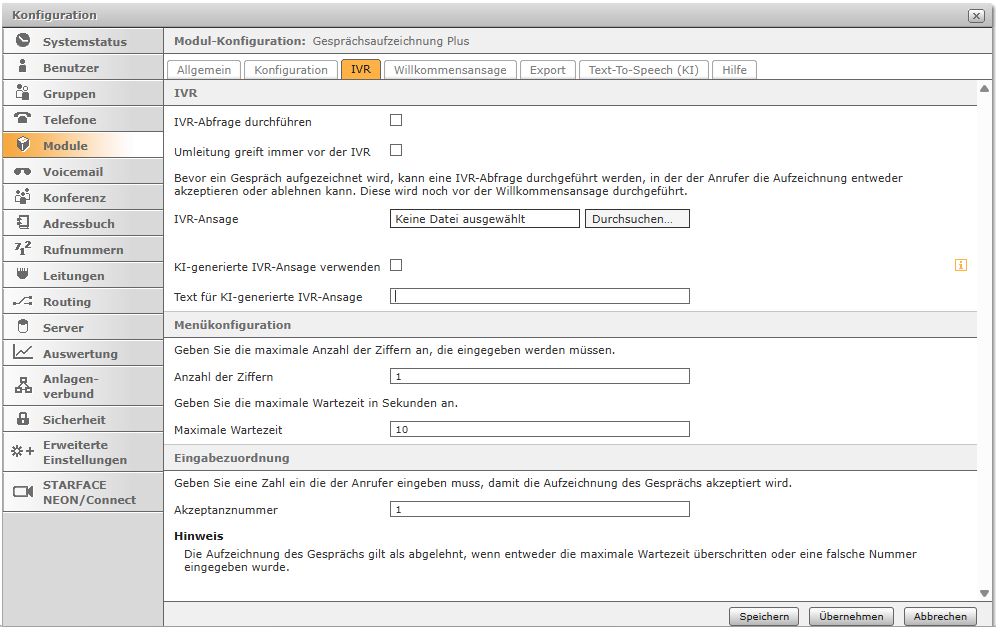Focus the Akzeptanznummer input field
Viewport: 996px width, 627px height.
tap(539, 509)
